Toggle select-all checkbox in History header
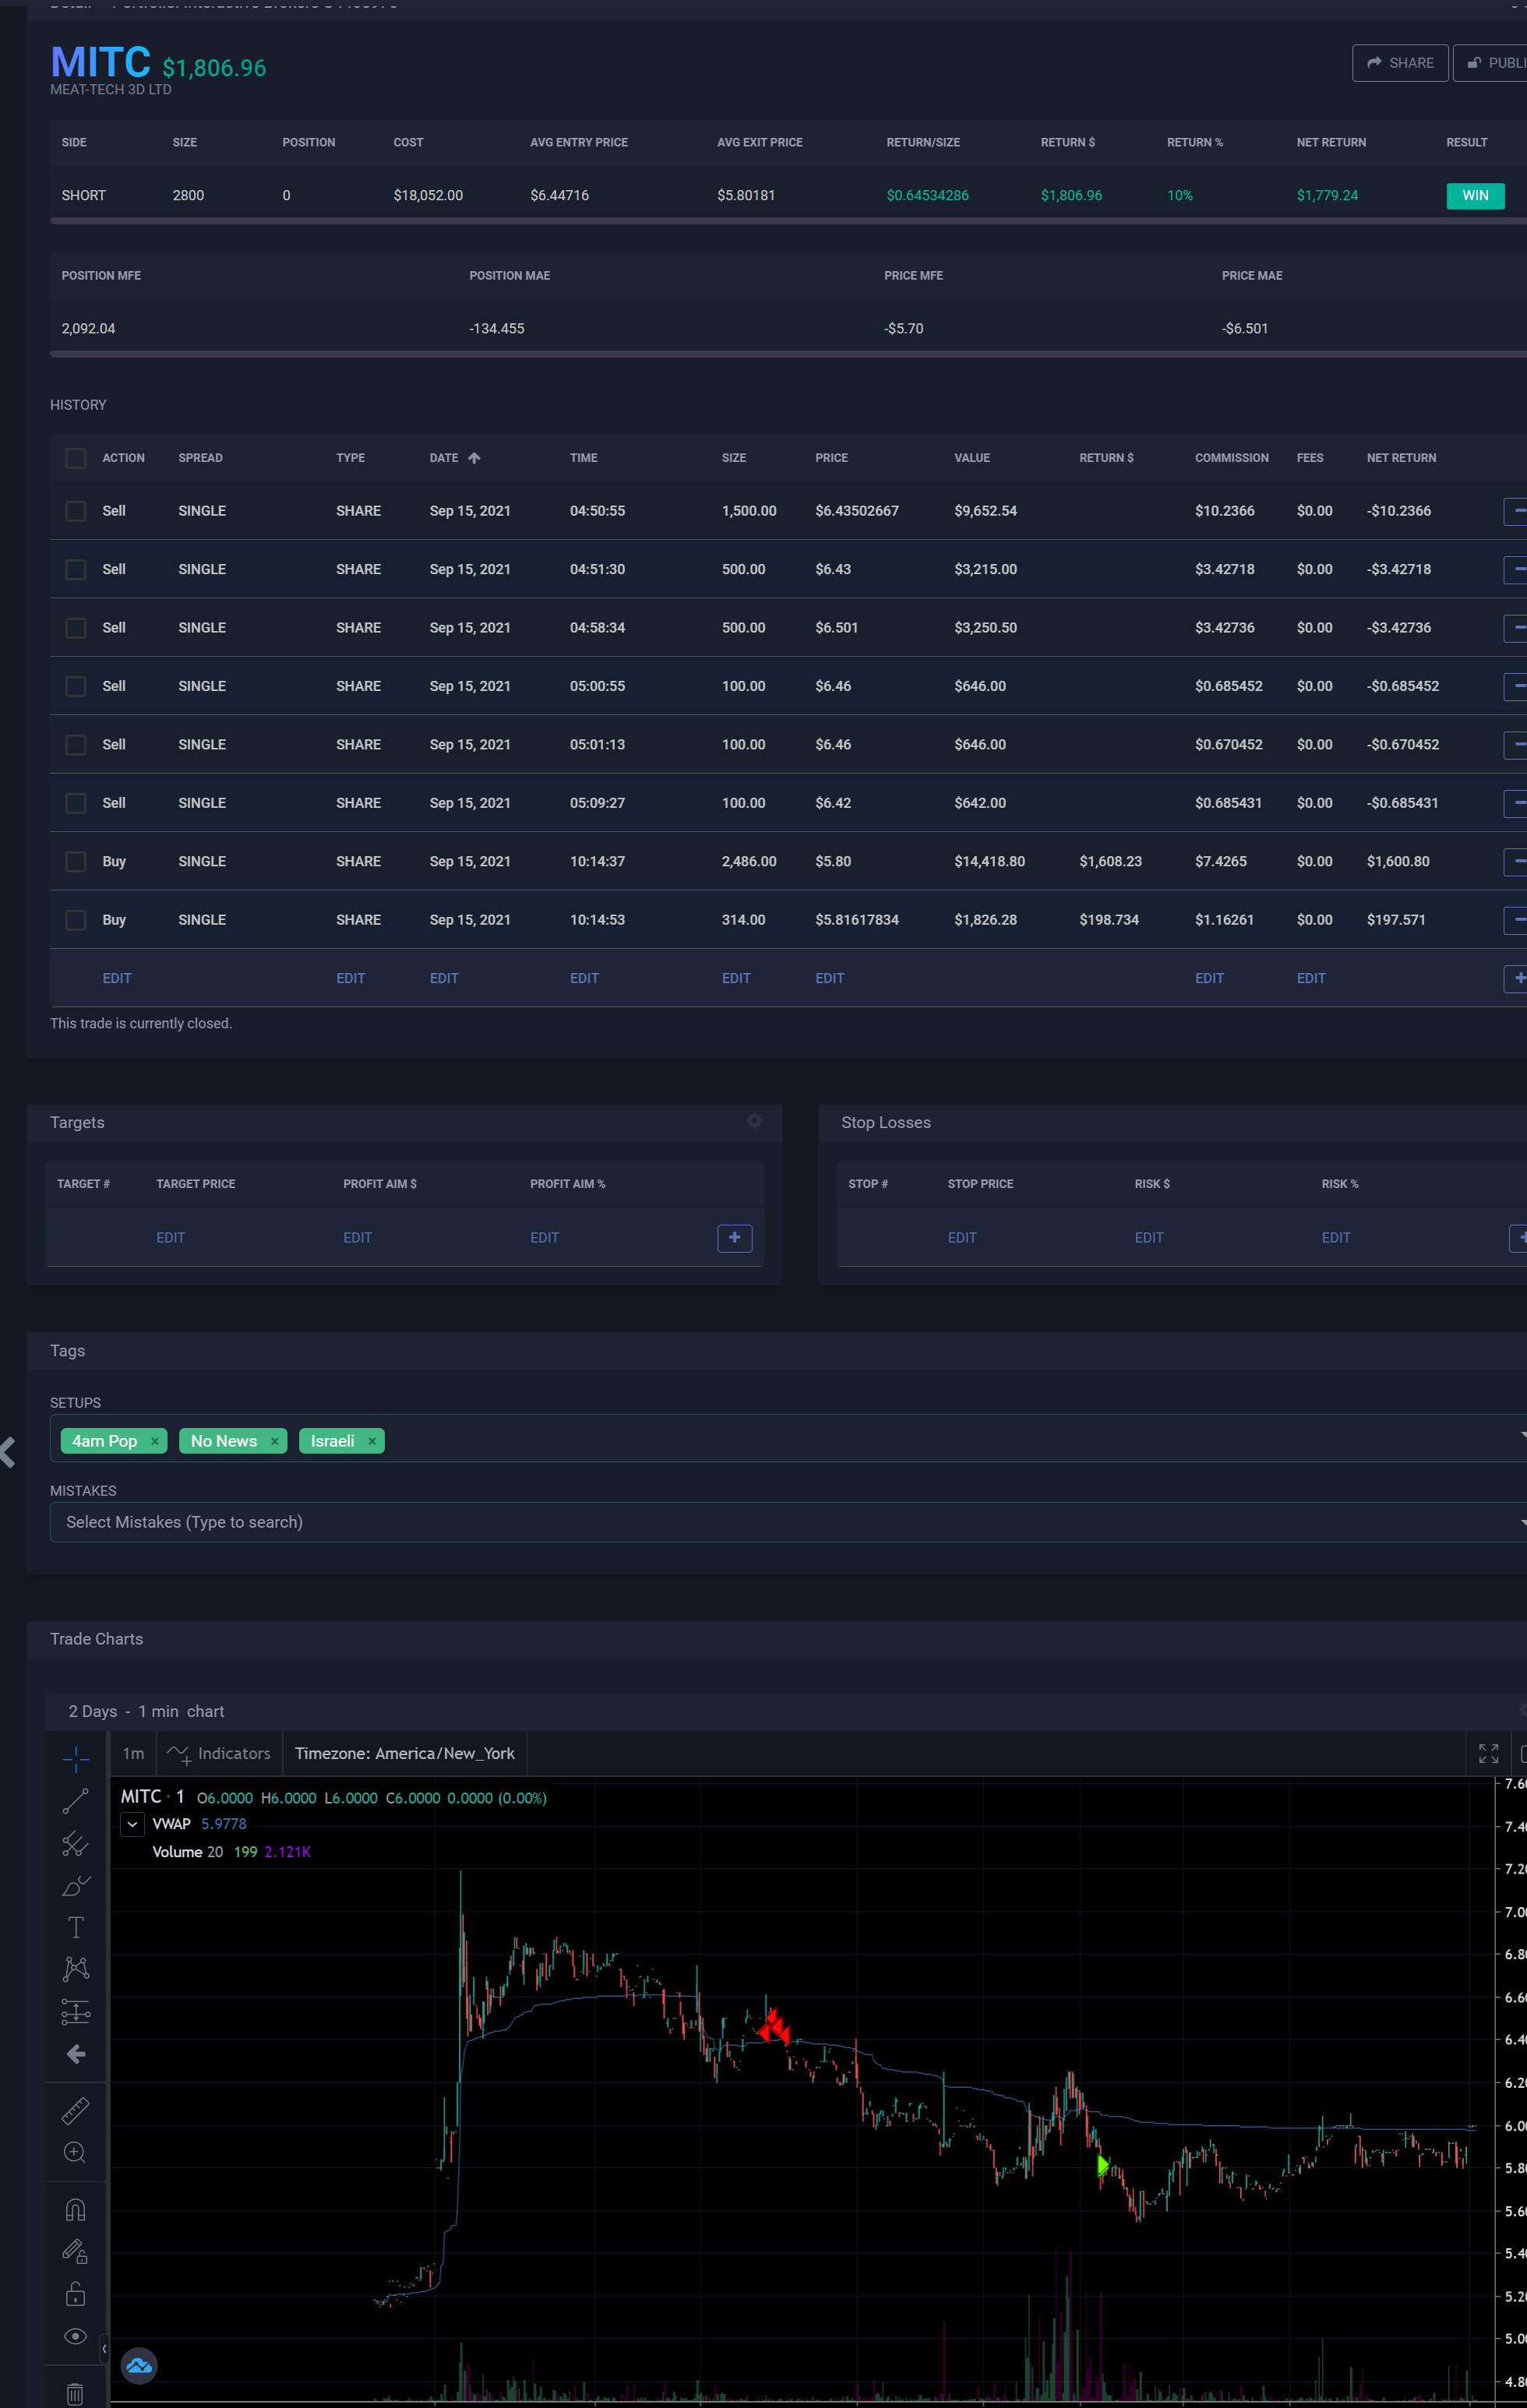 [x=76, y=458]
